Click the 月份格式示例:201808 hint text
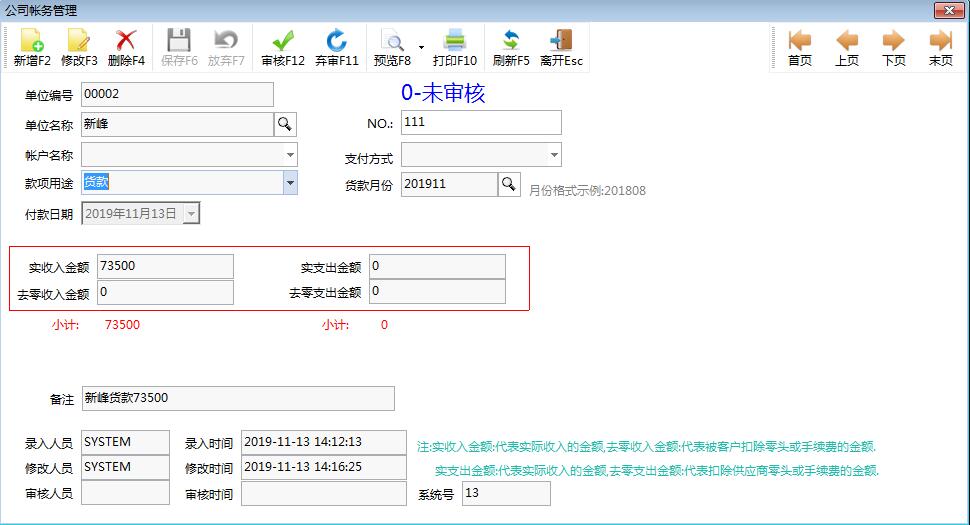Image resolution: width=970 pixels, height=525 pixels. (587, 190)
